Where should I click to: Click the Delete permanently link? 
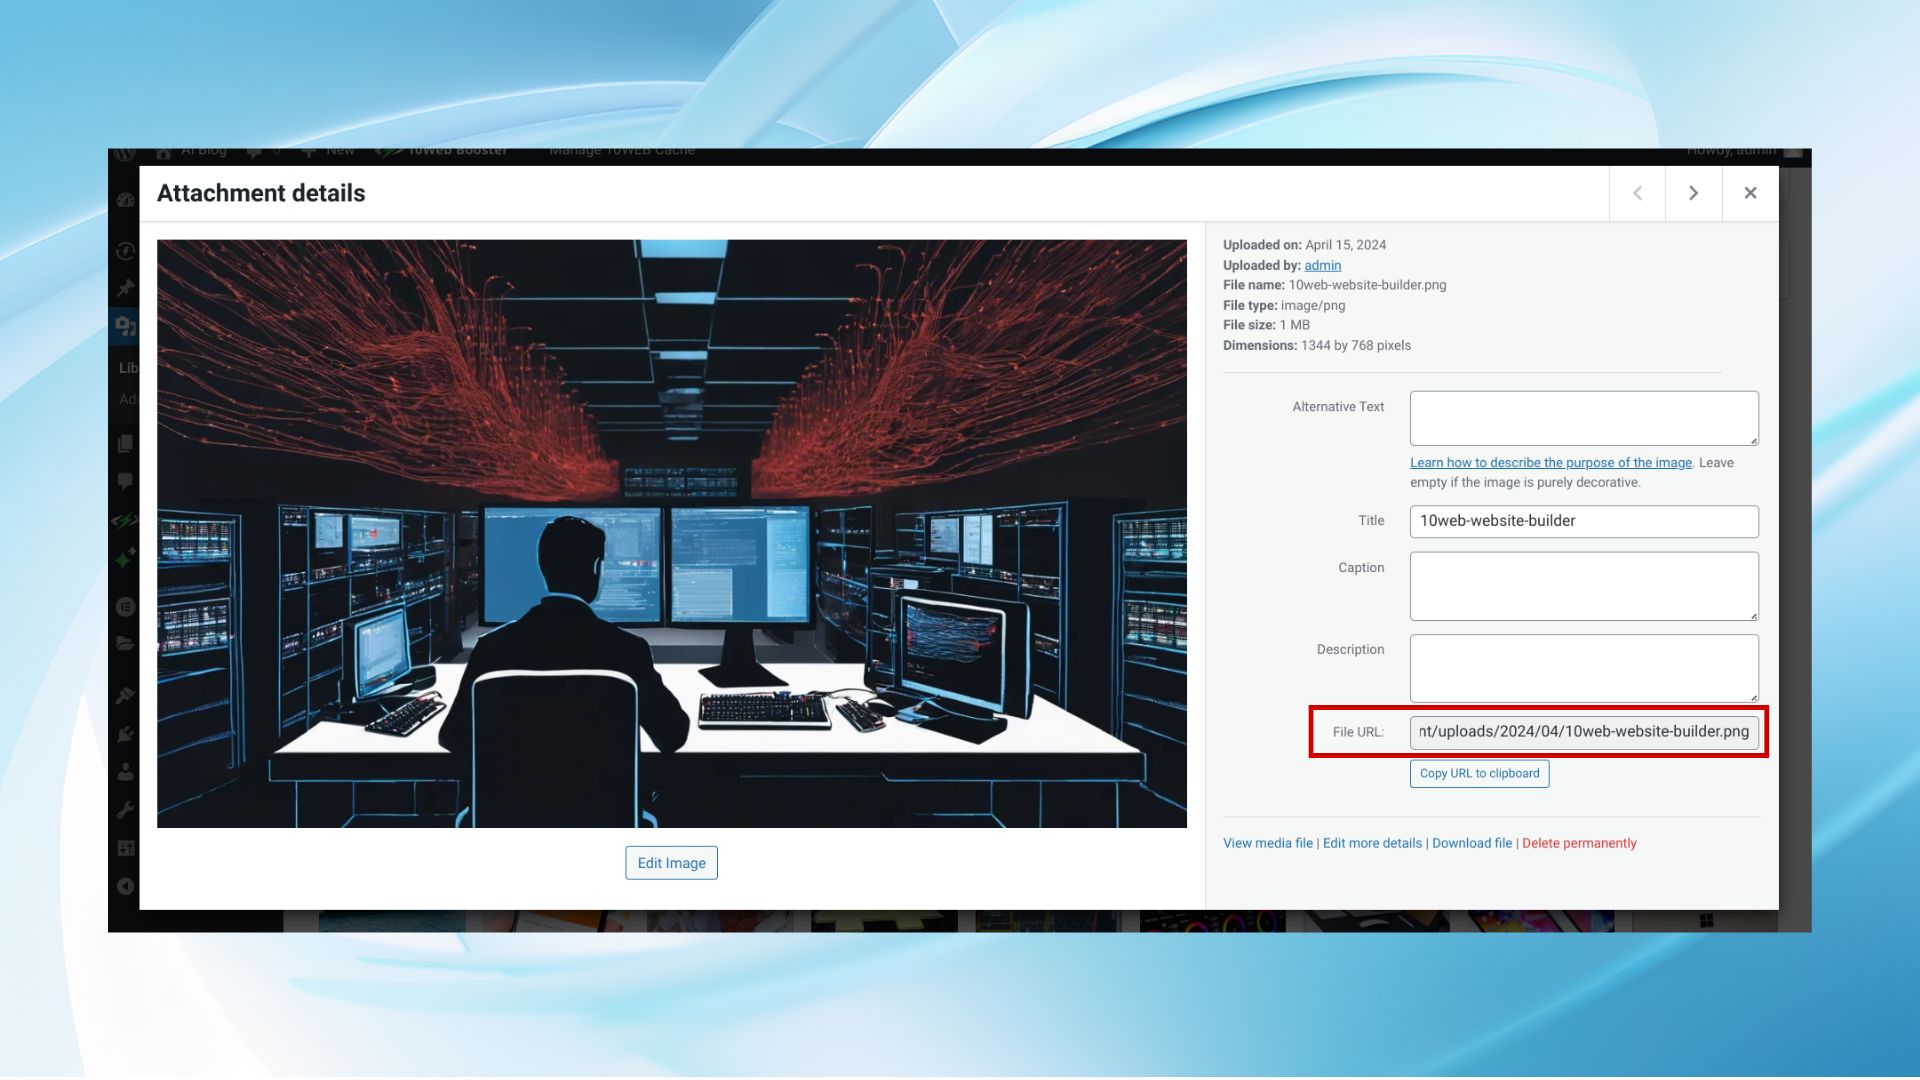1579,844
